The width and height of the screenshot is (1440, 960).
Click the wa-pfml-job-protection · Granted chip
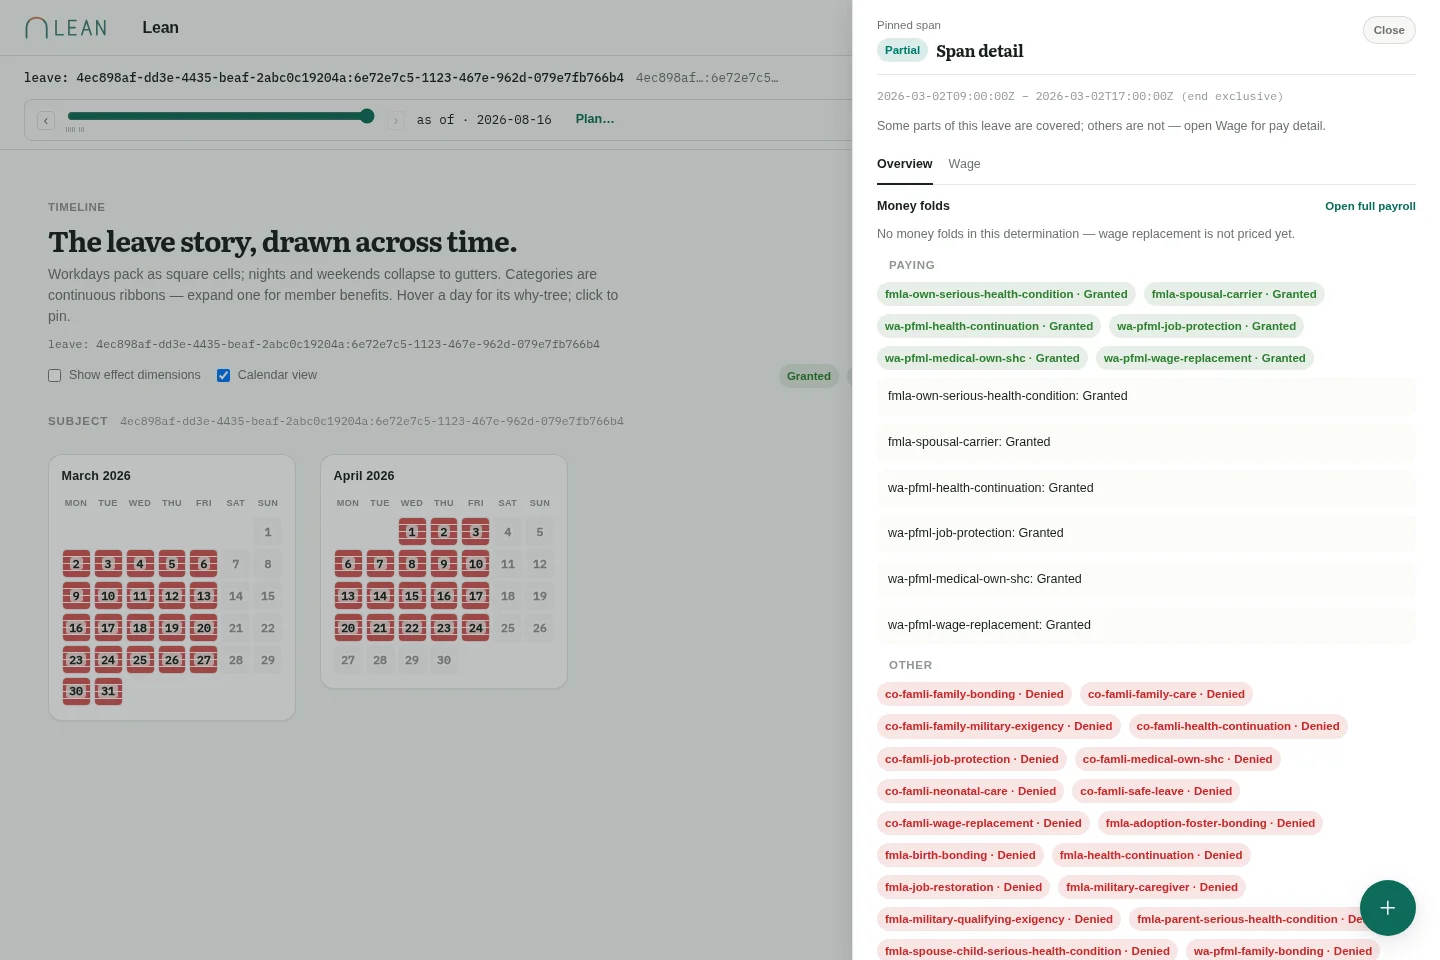[x=1206, y=326]
